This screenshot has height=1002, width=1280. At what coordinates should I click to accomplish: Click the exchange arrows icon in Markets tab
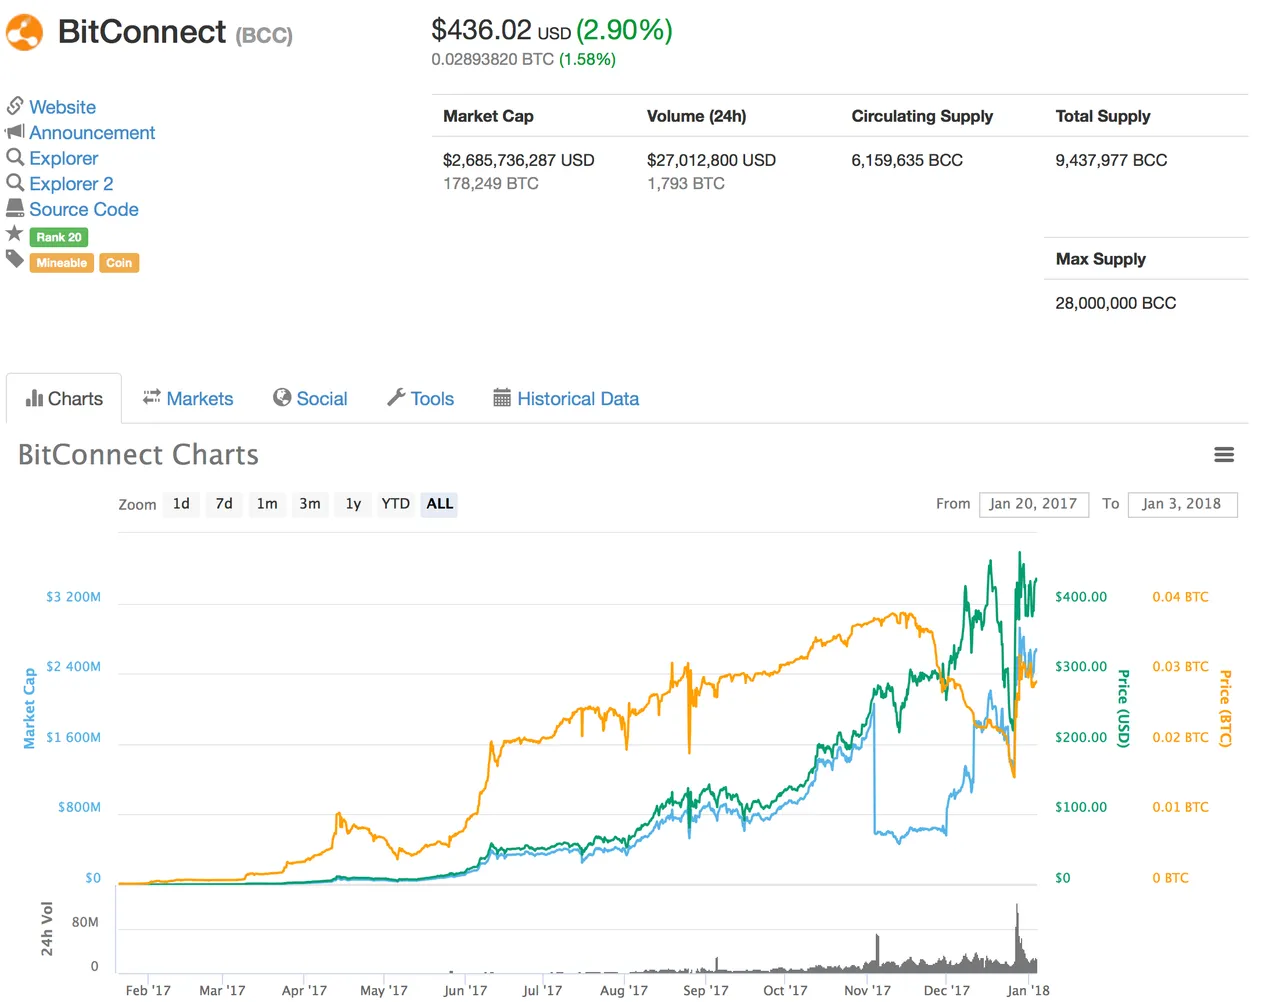(152, 397)
